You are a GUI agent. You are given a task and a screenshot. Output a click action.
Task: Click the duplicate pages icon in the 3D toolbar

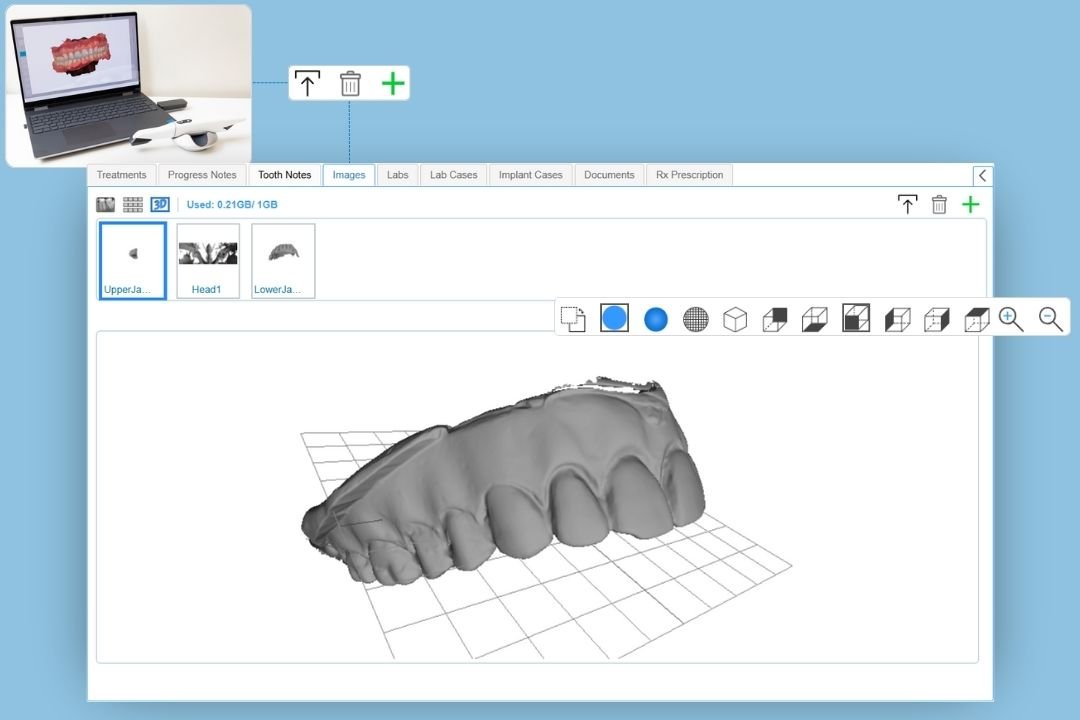coord(573,318)
